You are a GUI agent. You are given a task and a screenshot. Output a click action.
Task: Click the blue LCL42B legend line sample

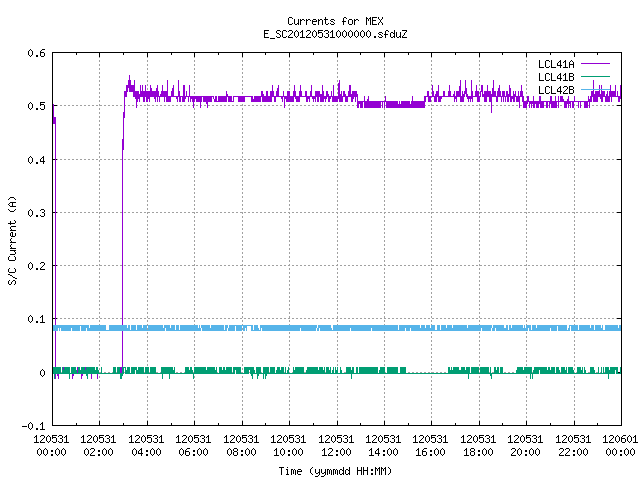595,89
